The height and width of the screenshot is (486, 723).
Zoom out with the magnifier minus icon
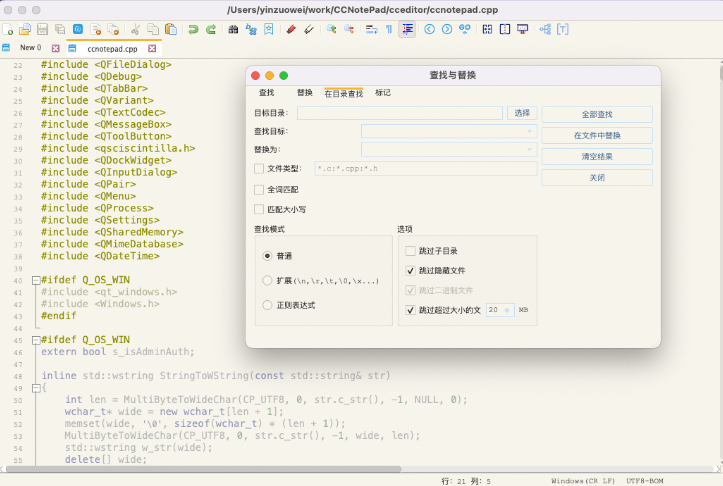349,30
